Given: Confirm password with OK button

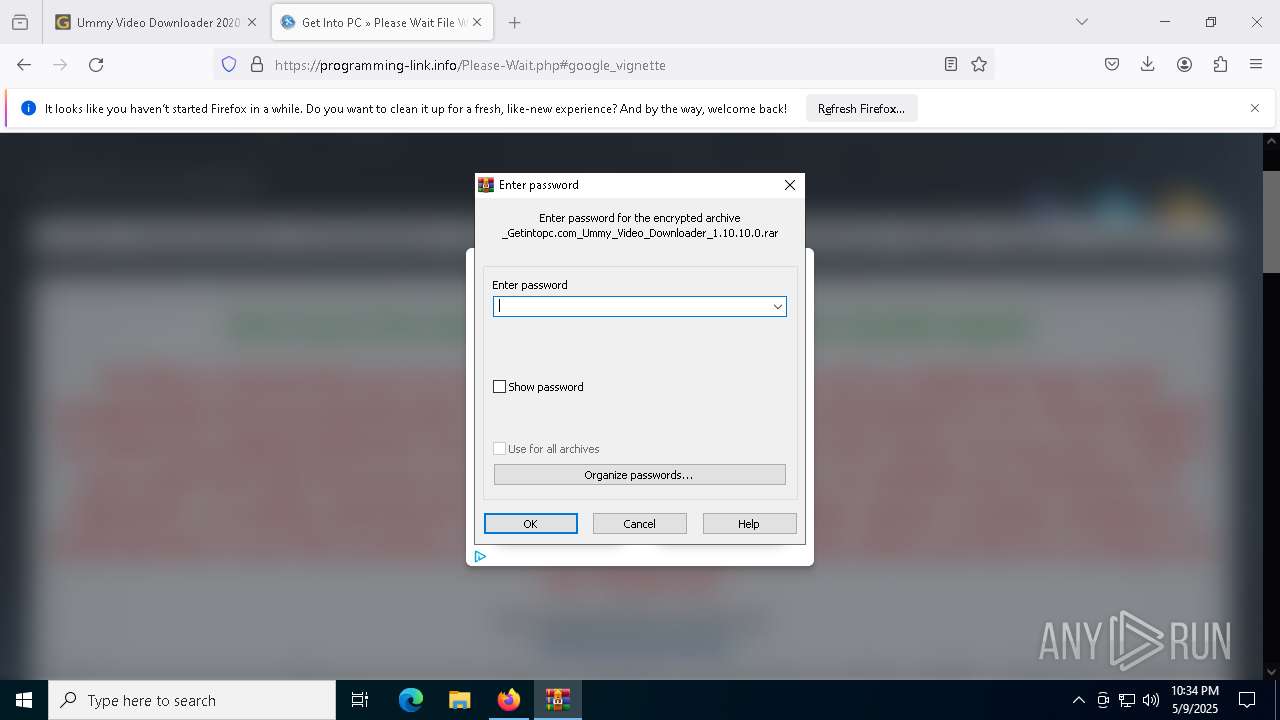Looking at the screenshot, I should coord(530,524).
